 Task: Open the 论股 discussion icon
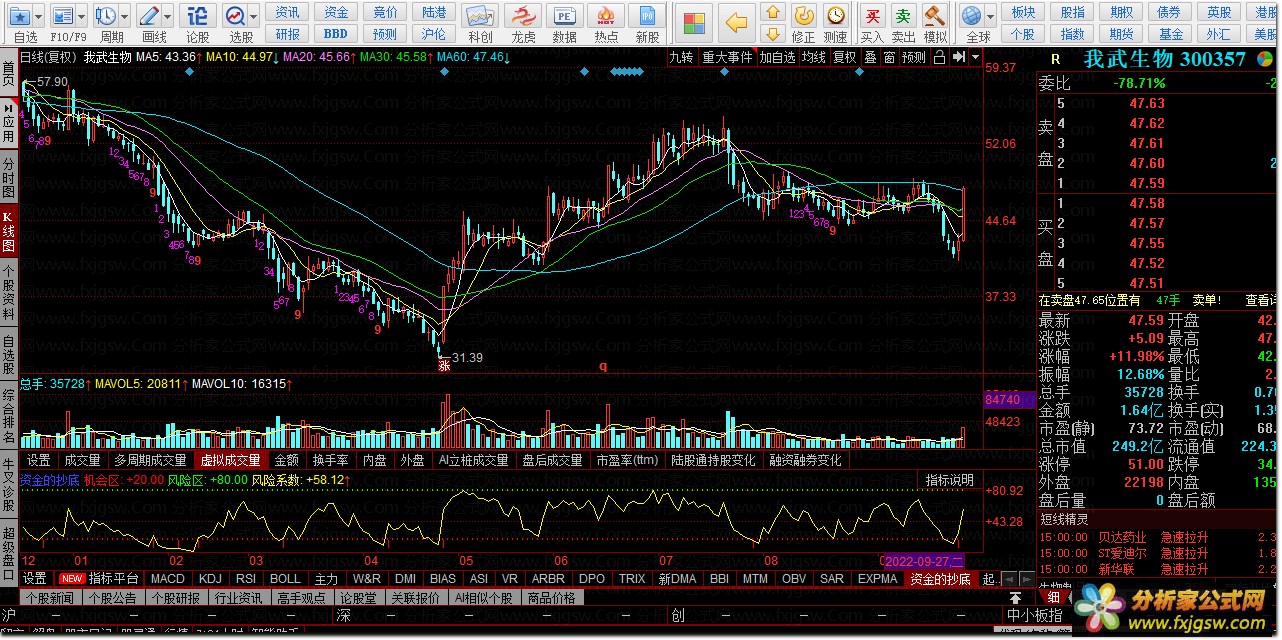[x=198, y=17]
